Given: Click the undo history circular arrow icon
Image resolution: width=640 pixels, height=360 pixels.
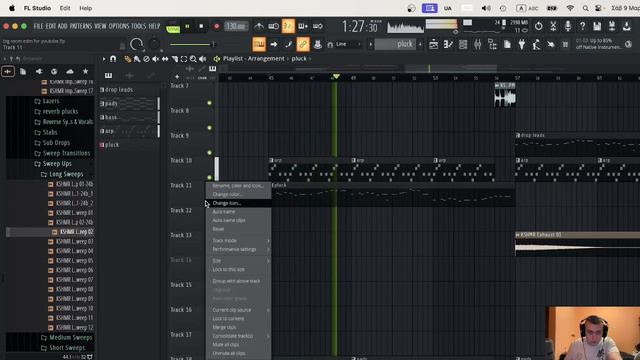Looking at the screenshot, I should [x=538, y=26].
